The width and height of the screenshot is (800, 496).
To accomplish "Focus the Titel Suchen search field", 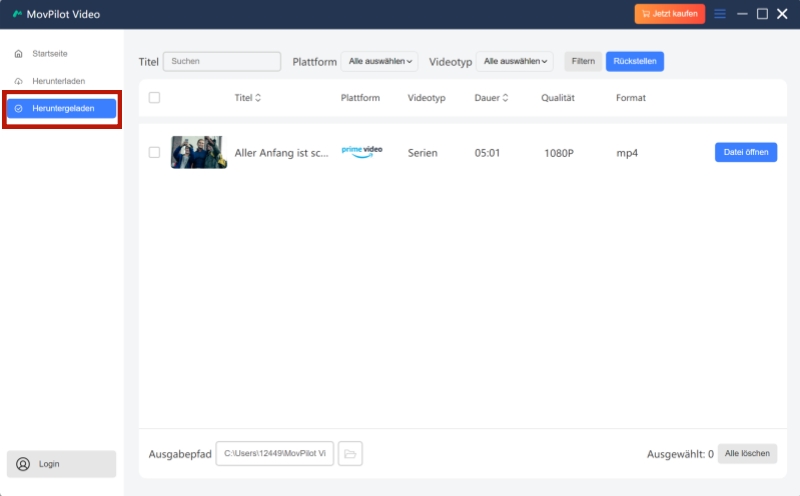I will [222, 61].
